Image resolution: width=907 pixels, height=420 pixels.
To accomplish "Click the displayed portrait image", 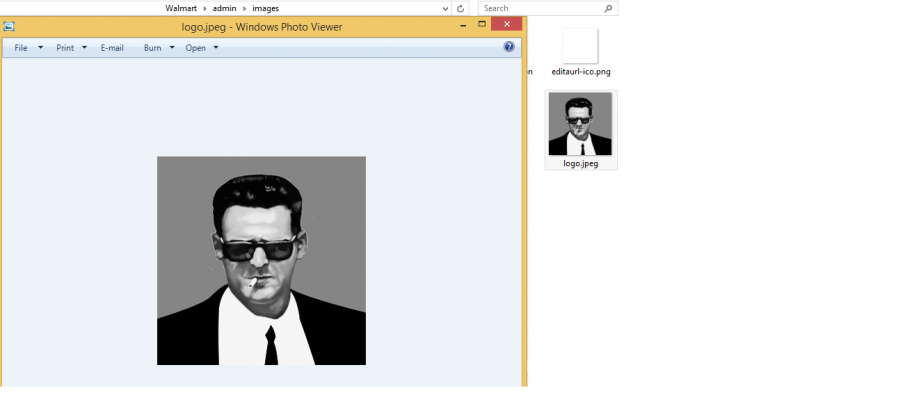I will pos(261,260).
